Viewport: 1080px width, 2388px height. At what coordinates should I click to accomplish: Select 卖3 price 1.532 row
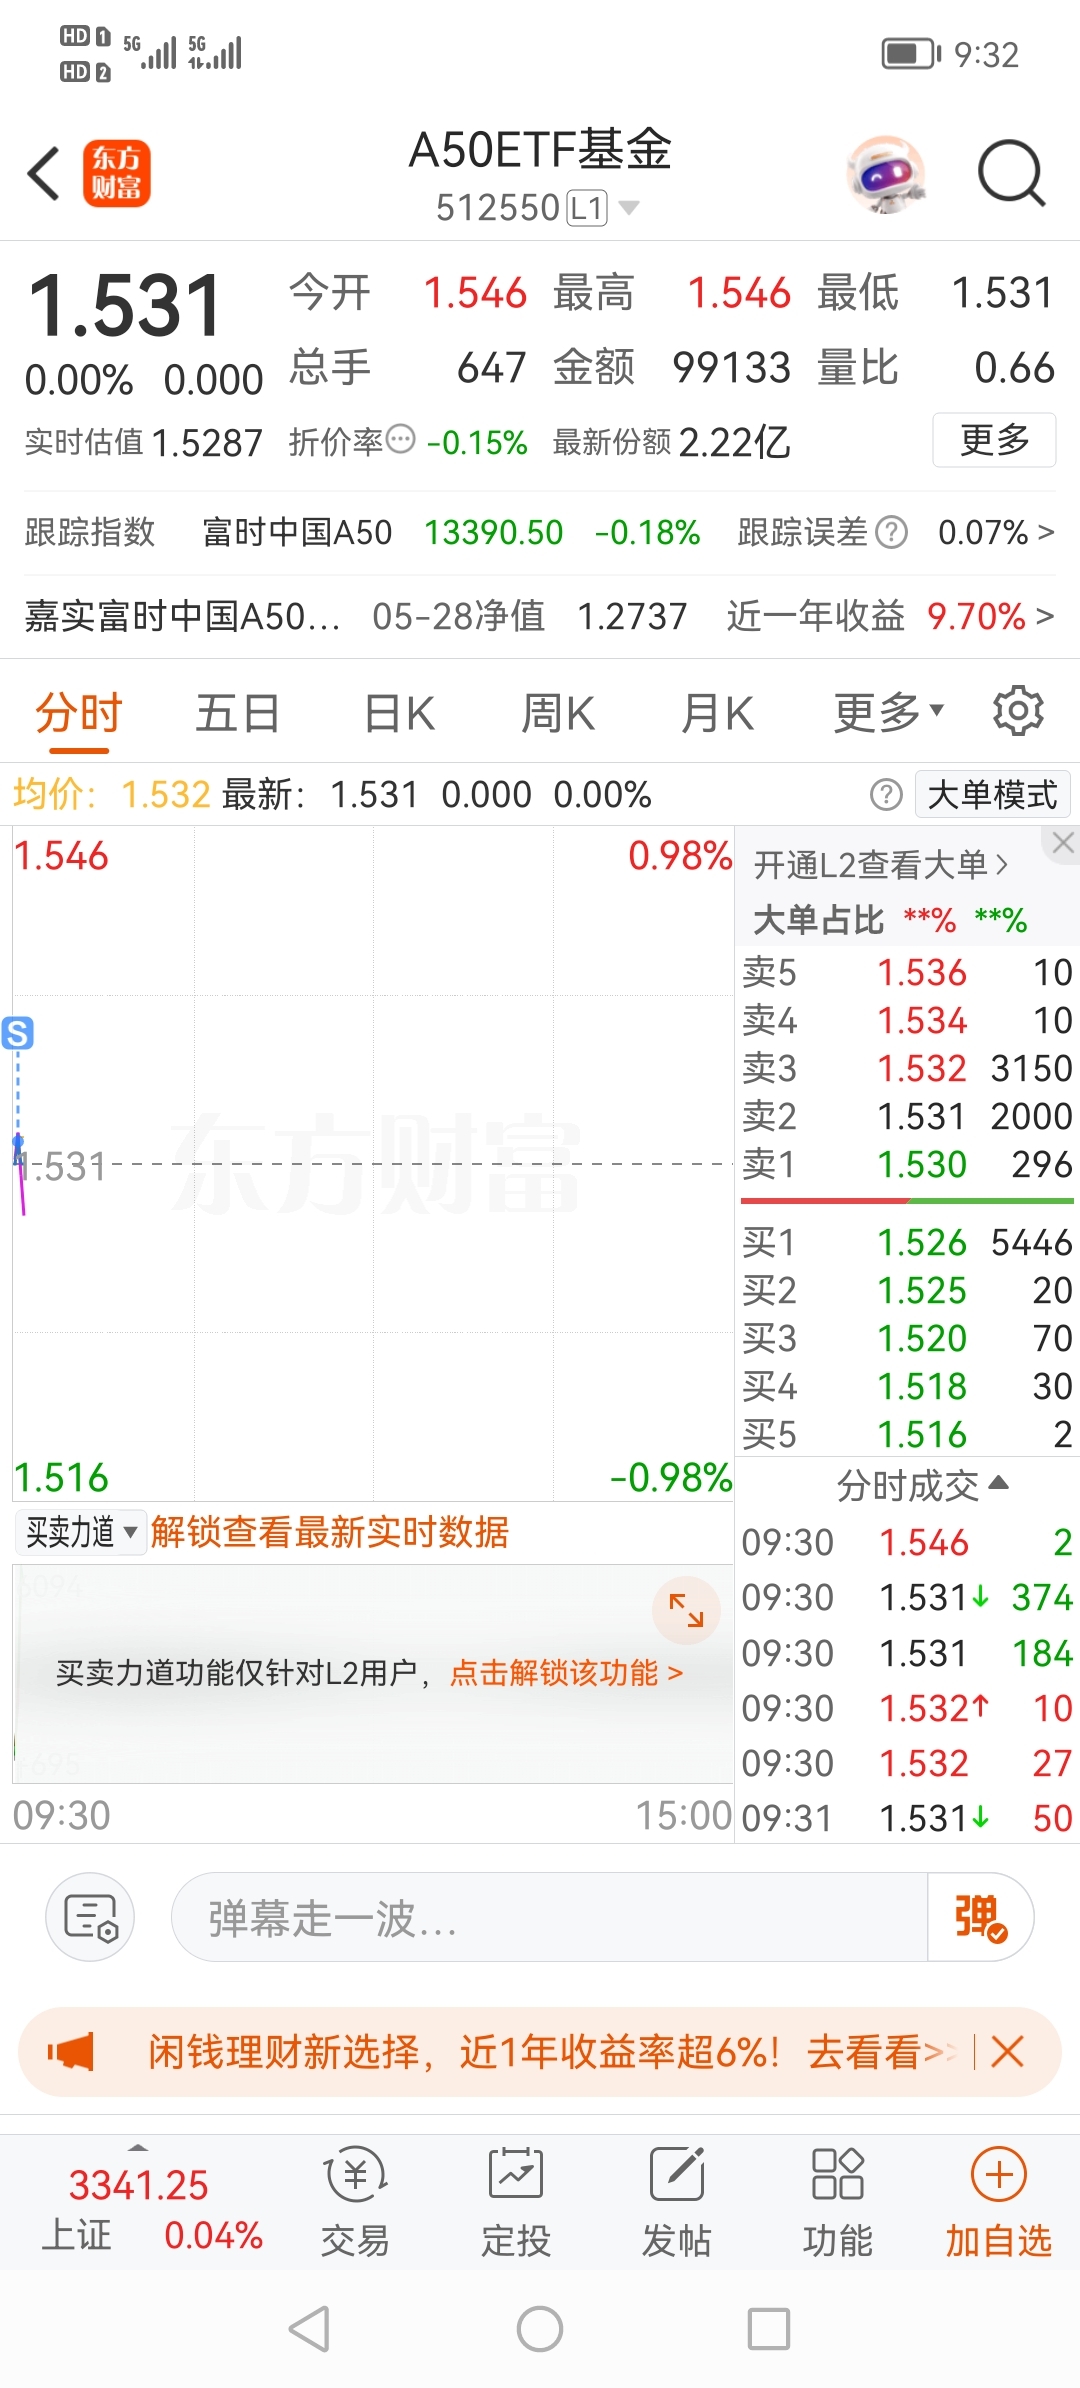(x=907, y=1068)
